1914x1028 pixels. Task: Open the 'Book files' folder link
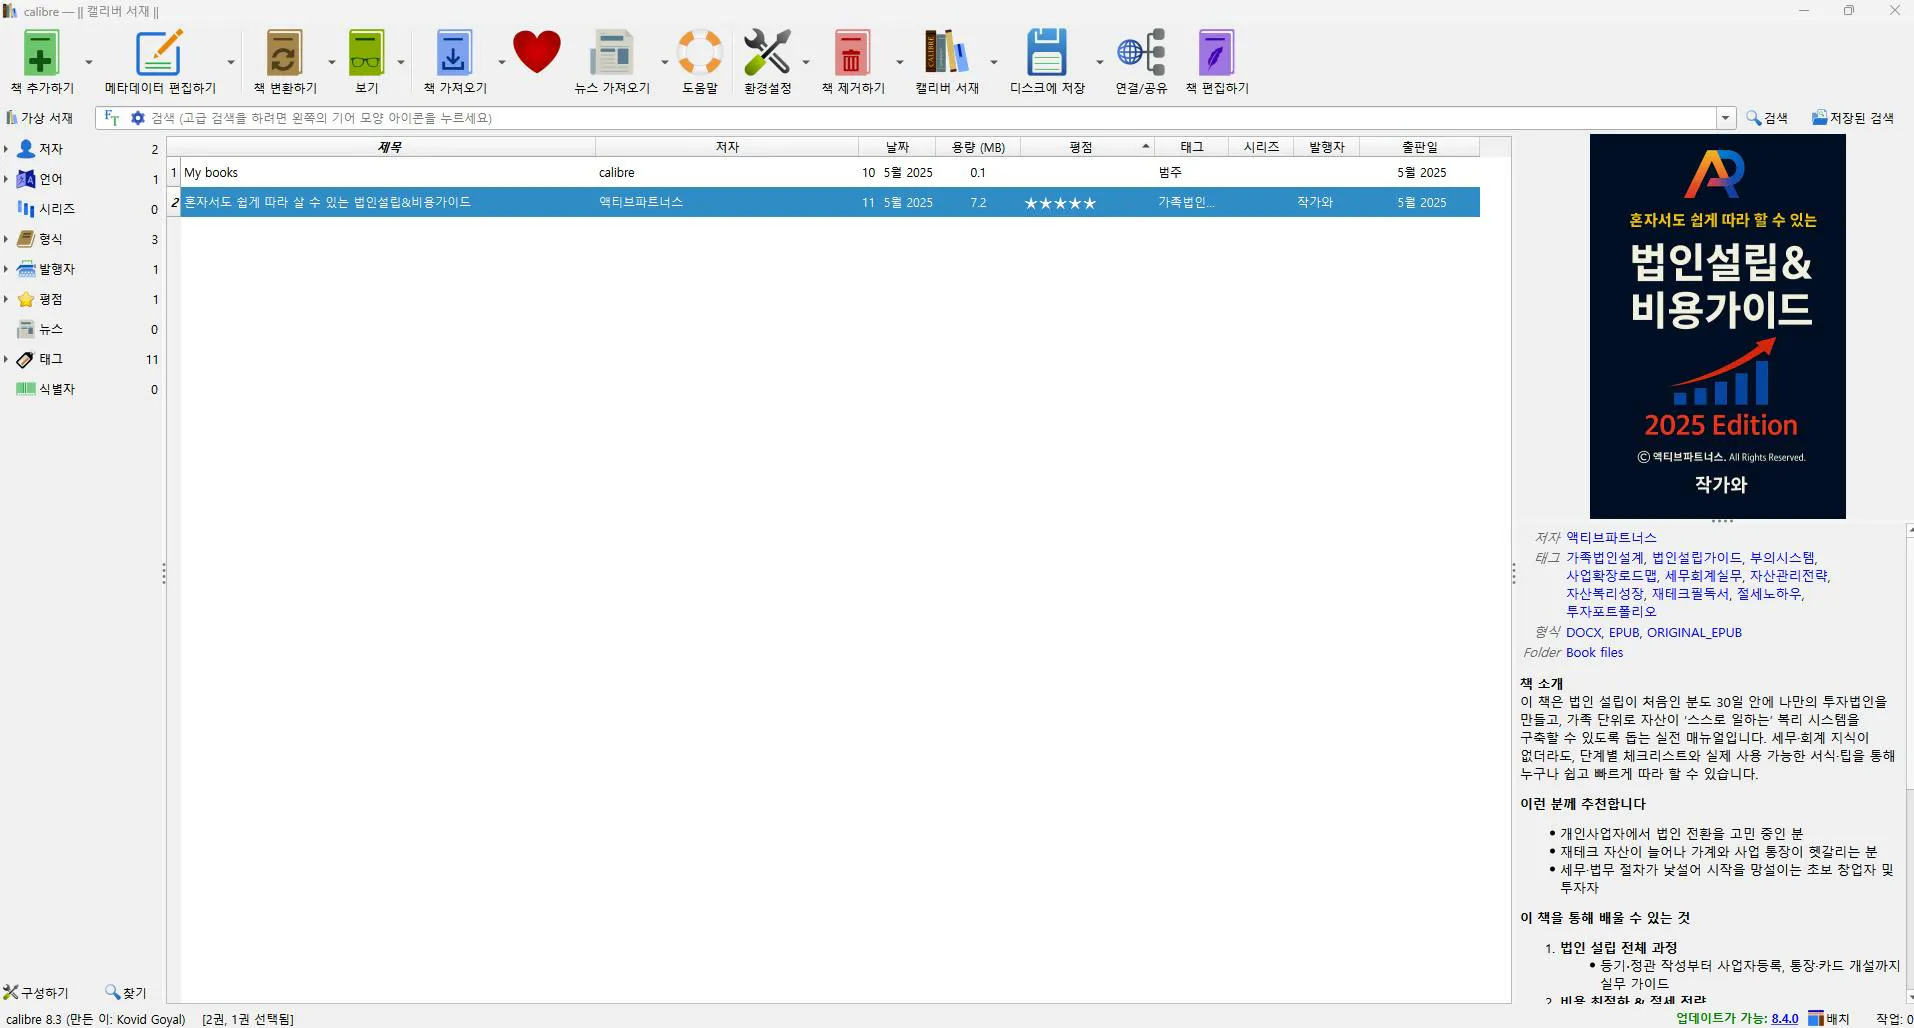click(x=1594, y=653)
